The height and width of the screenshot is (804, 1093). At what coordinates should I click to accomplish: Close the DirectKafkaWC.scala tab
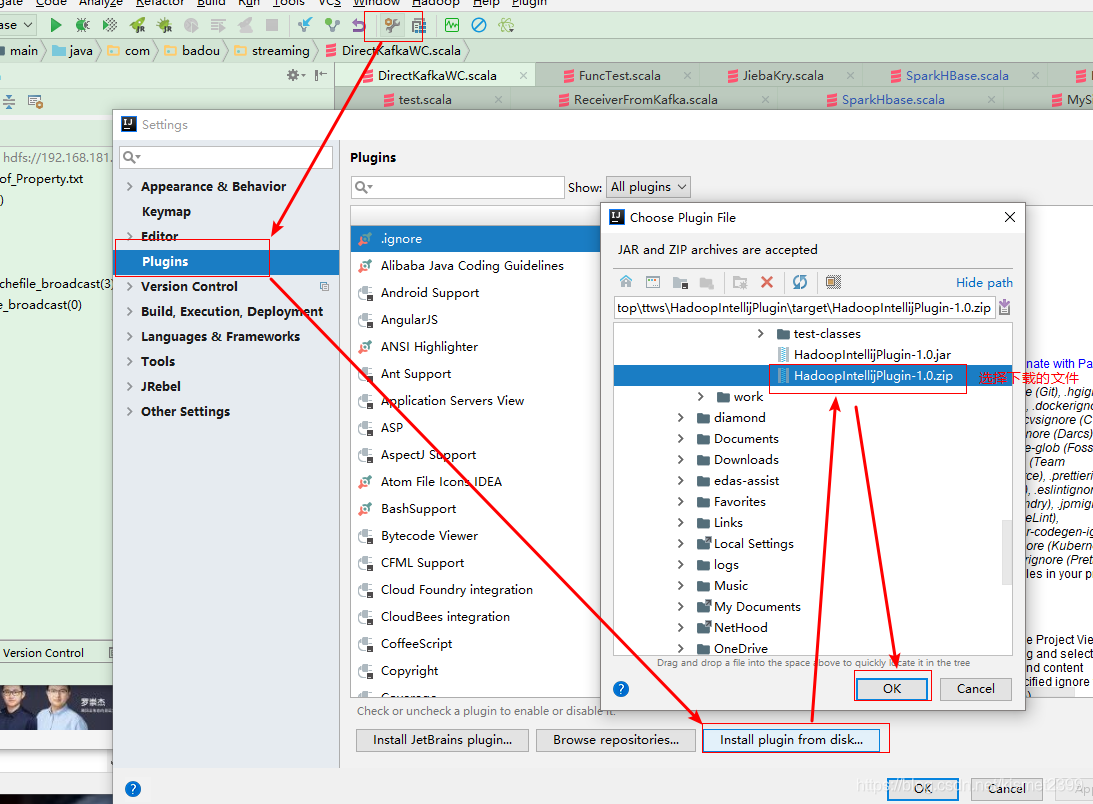523,75
